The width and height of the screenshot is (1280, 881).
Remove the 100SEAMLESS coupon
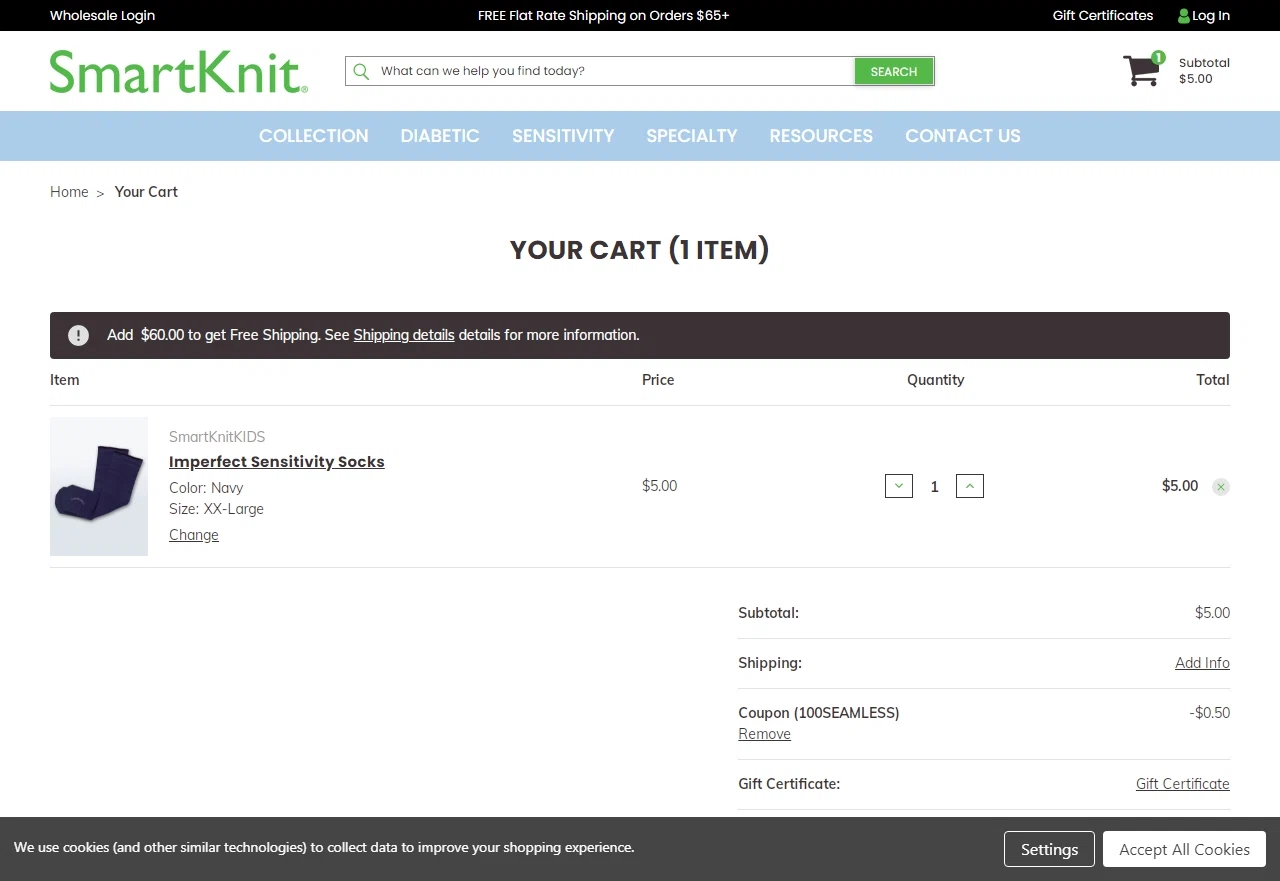click(x=764, y=734)
